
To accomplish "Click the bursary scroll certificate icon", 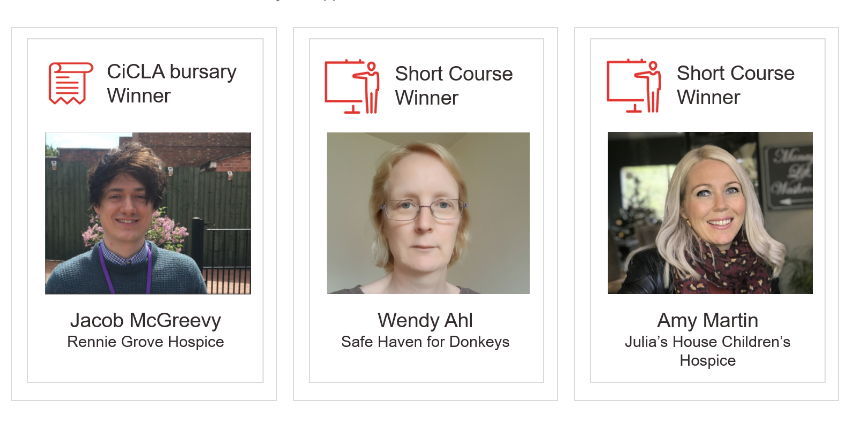I will click(70, 83).
